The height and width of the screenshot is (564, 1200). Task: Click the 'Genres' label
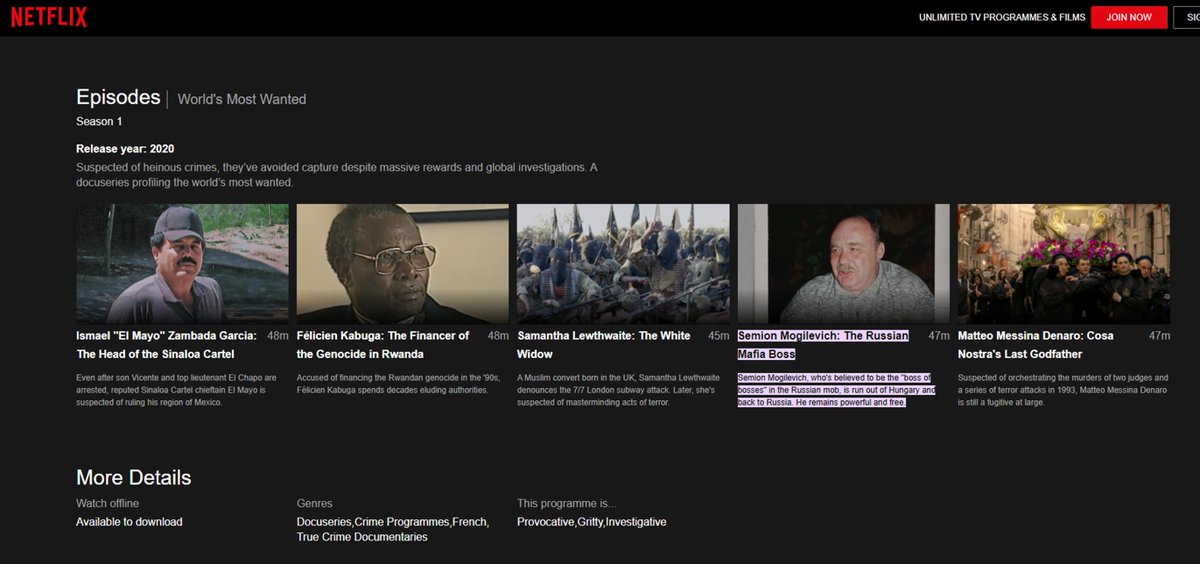[x=315, y=504]
